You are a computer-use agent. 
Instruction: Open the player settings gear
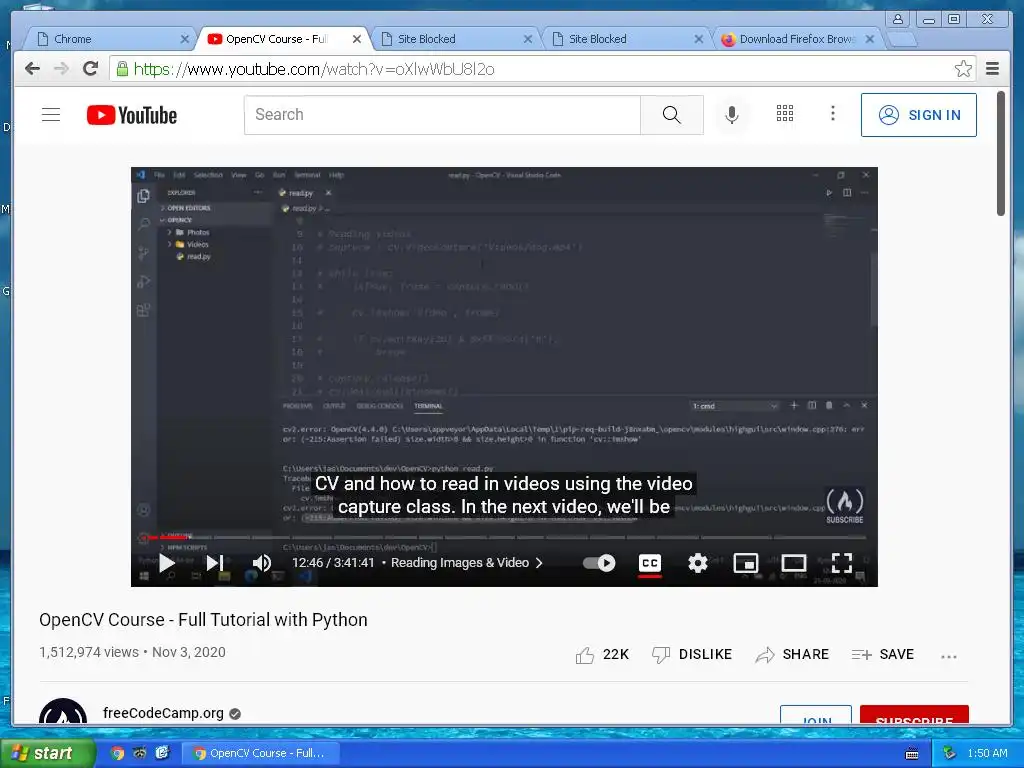[x=697, y=562]
